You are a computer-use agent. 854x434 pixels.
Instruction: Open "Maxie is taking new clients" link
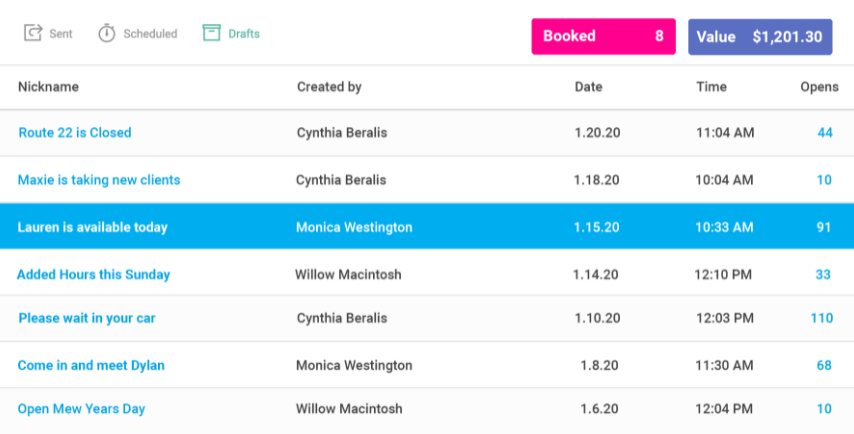pyautogui.click(x=99, y=180)
